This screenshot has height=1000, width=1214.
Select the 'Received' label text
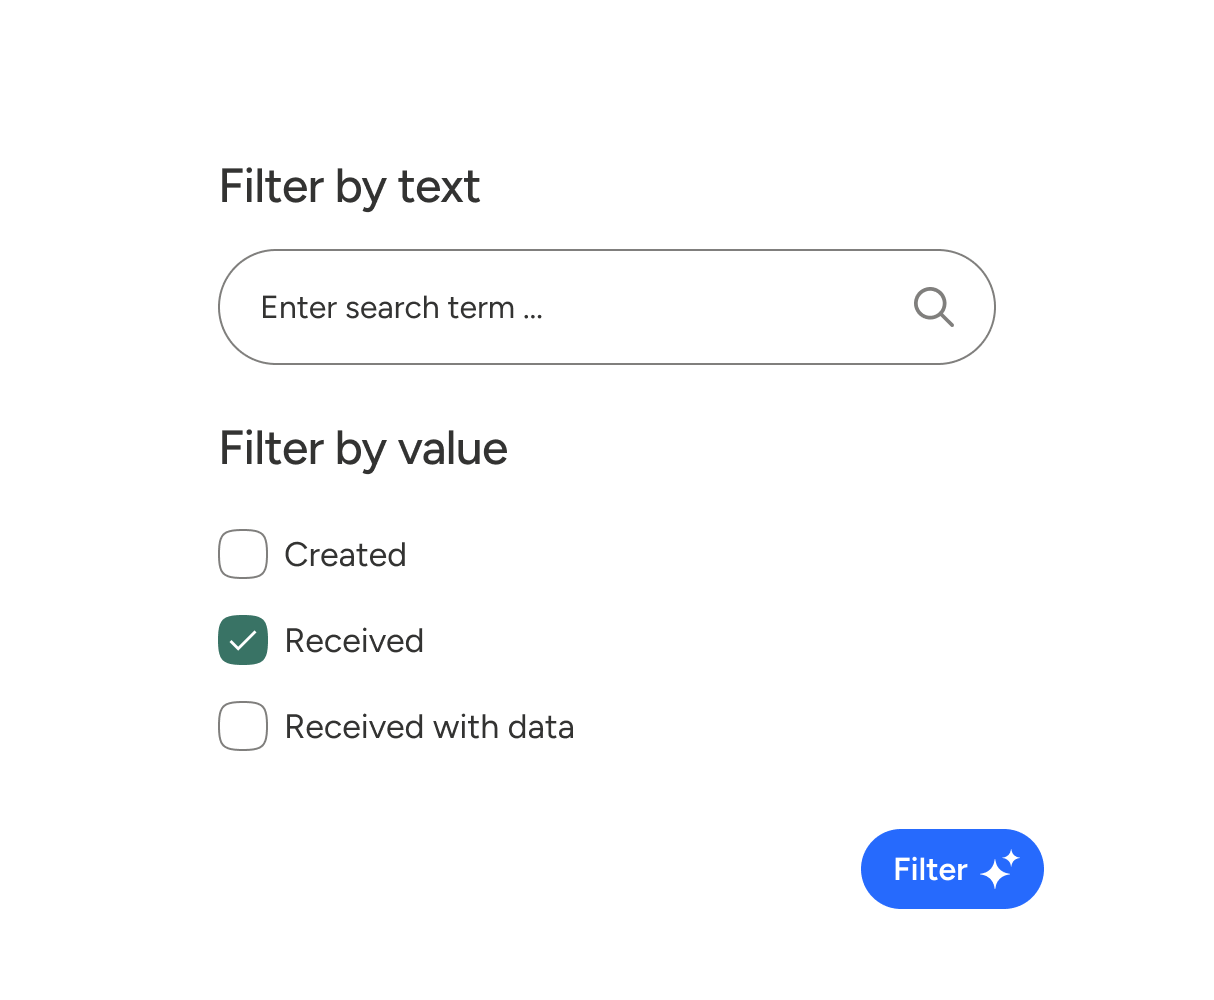[354, 641]
